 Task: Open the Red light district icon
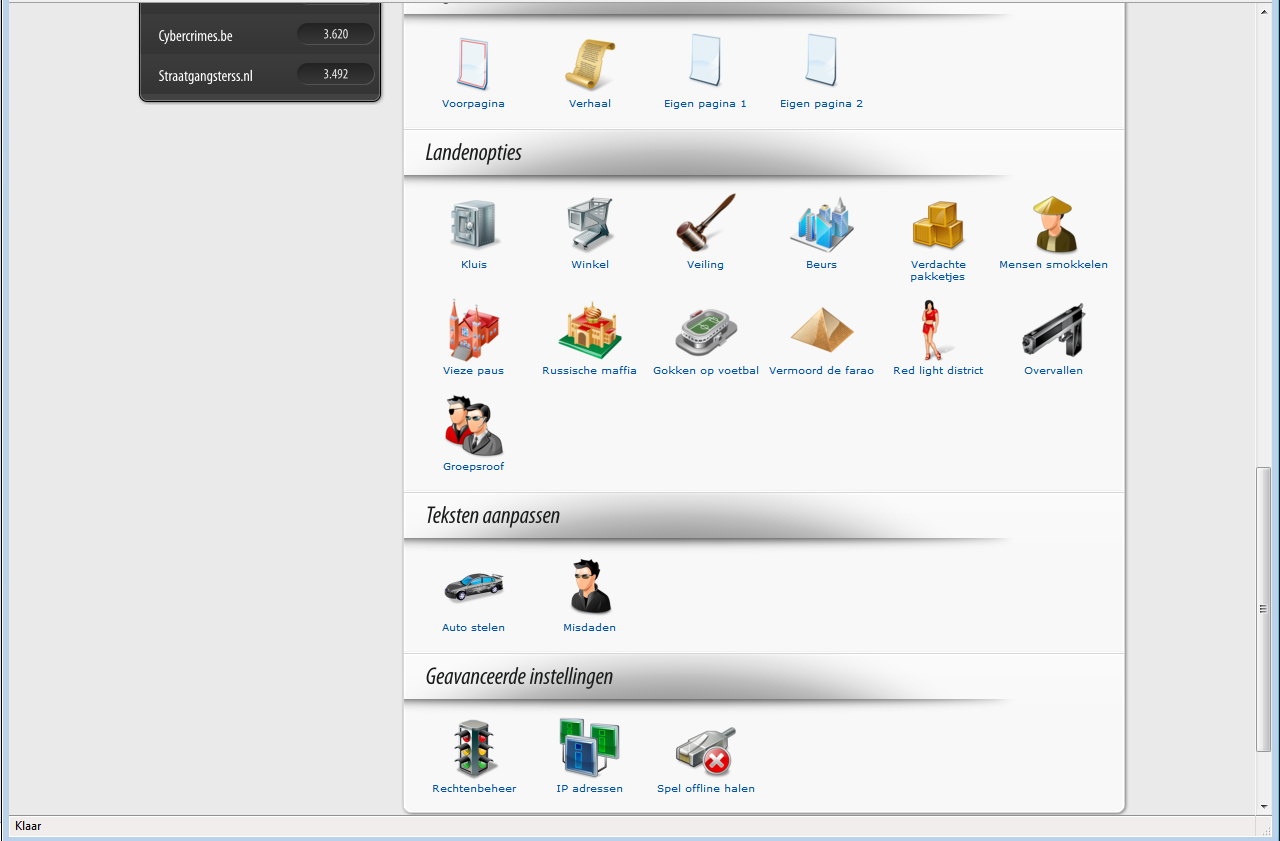[931, 330]
